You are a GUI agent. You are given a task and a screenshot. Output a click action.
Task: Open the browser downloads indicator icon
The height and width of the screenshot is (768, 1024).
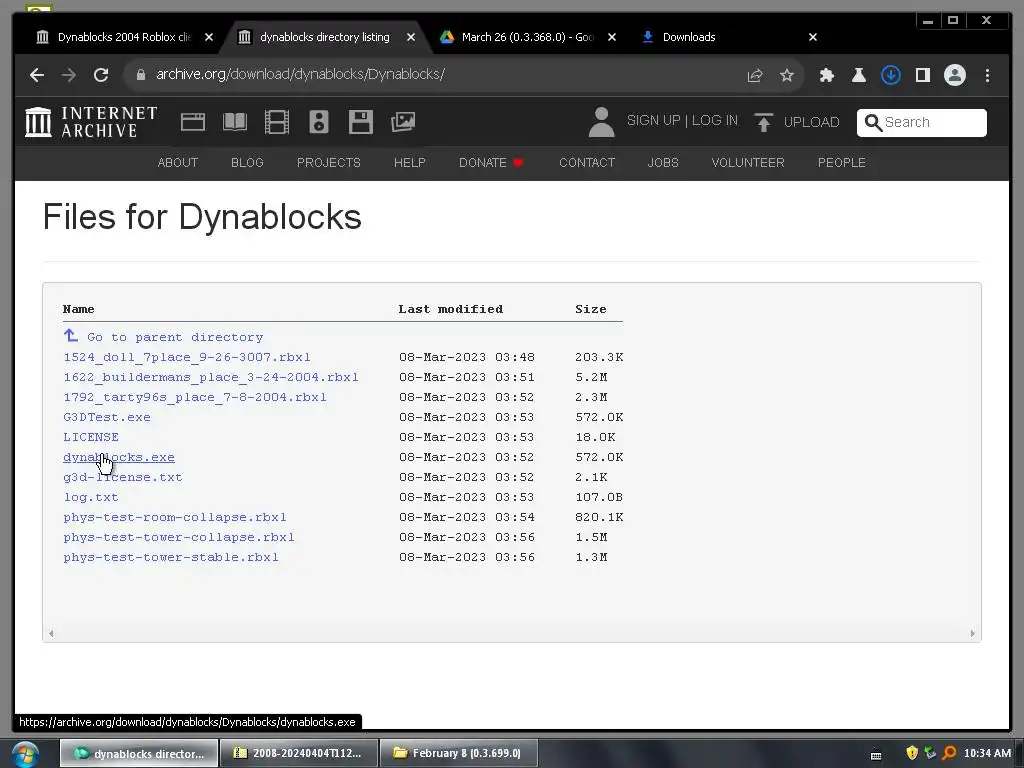click(x=891, y=75)
